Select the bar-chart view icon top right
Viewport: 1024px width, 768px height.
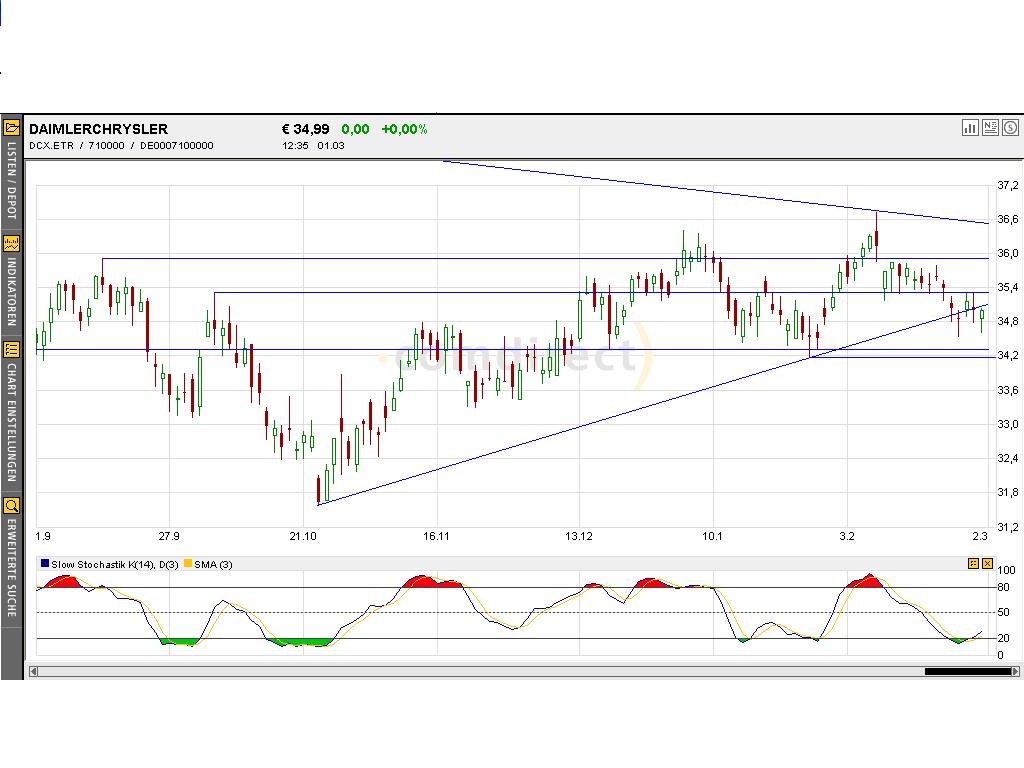969,128
